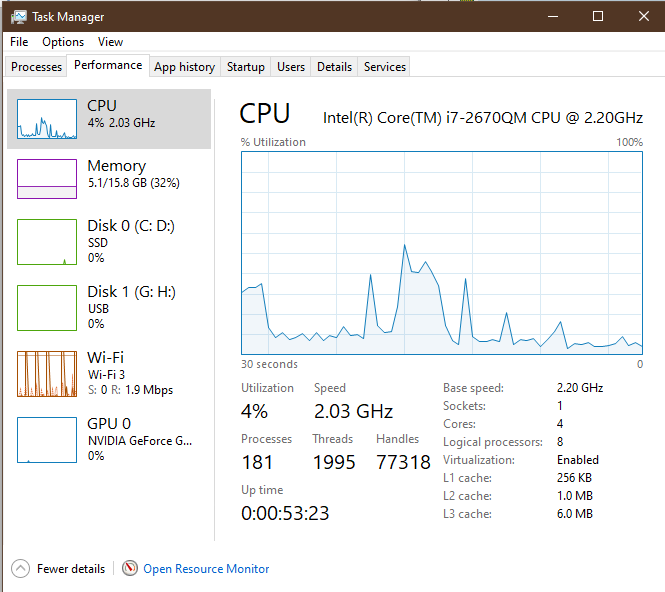Open the File menu

click(x=19, y=42)
